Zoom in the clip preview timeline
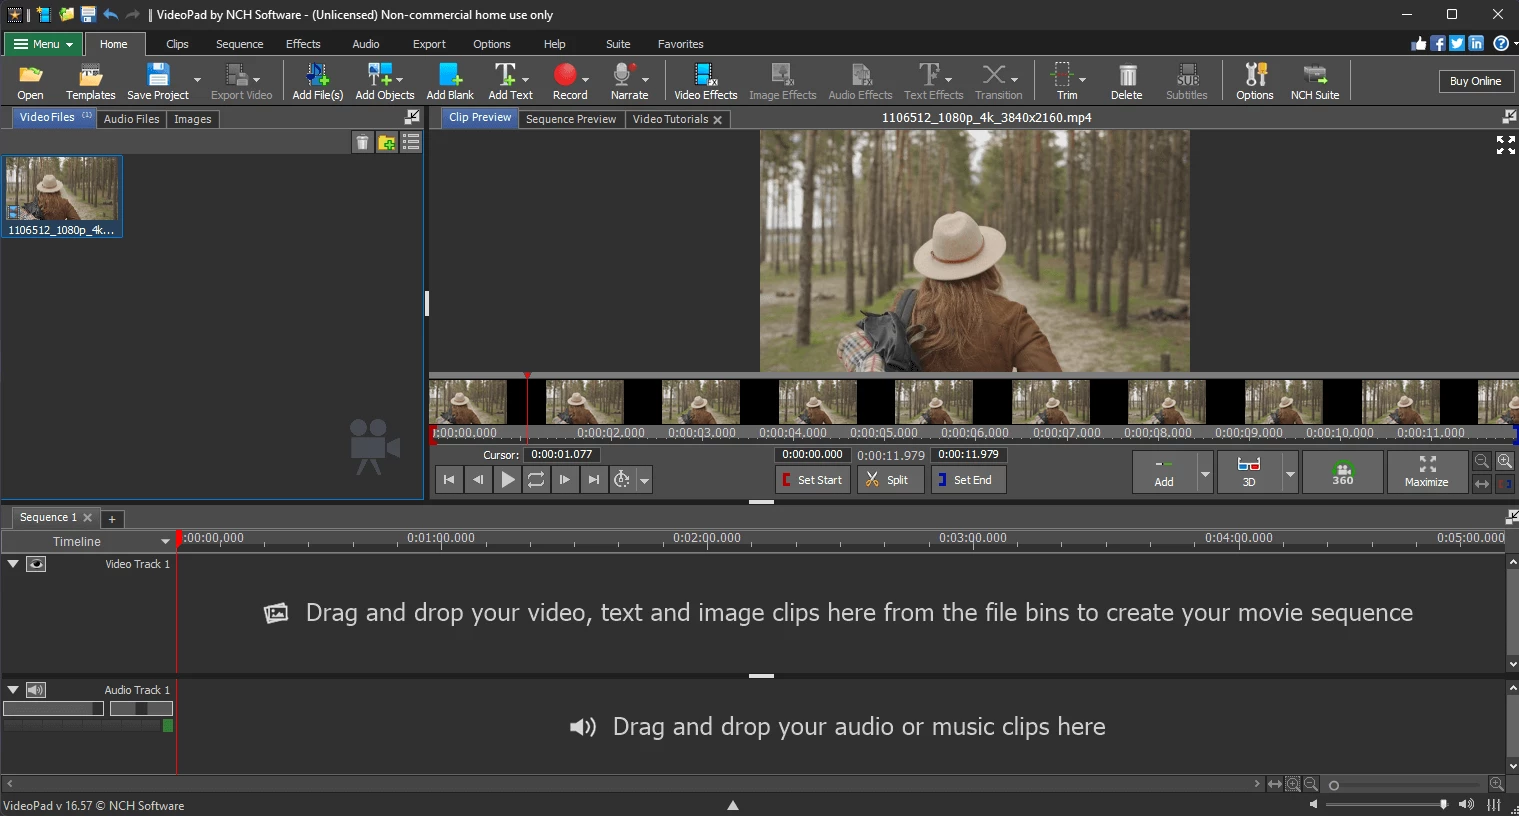Image resolution: width=1519 pixels, height=816 pixels. 1504,461
